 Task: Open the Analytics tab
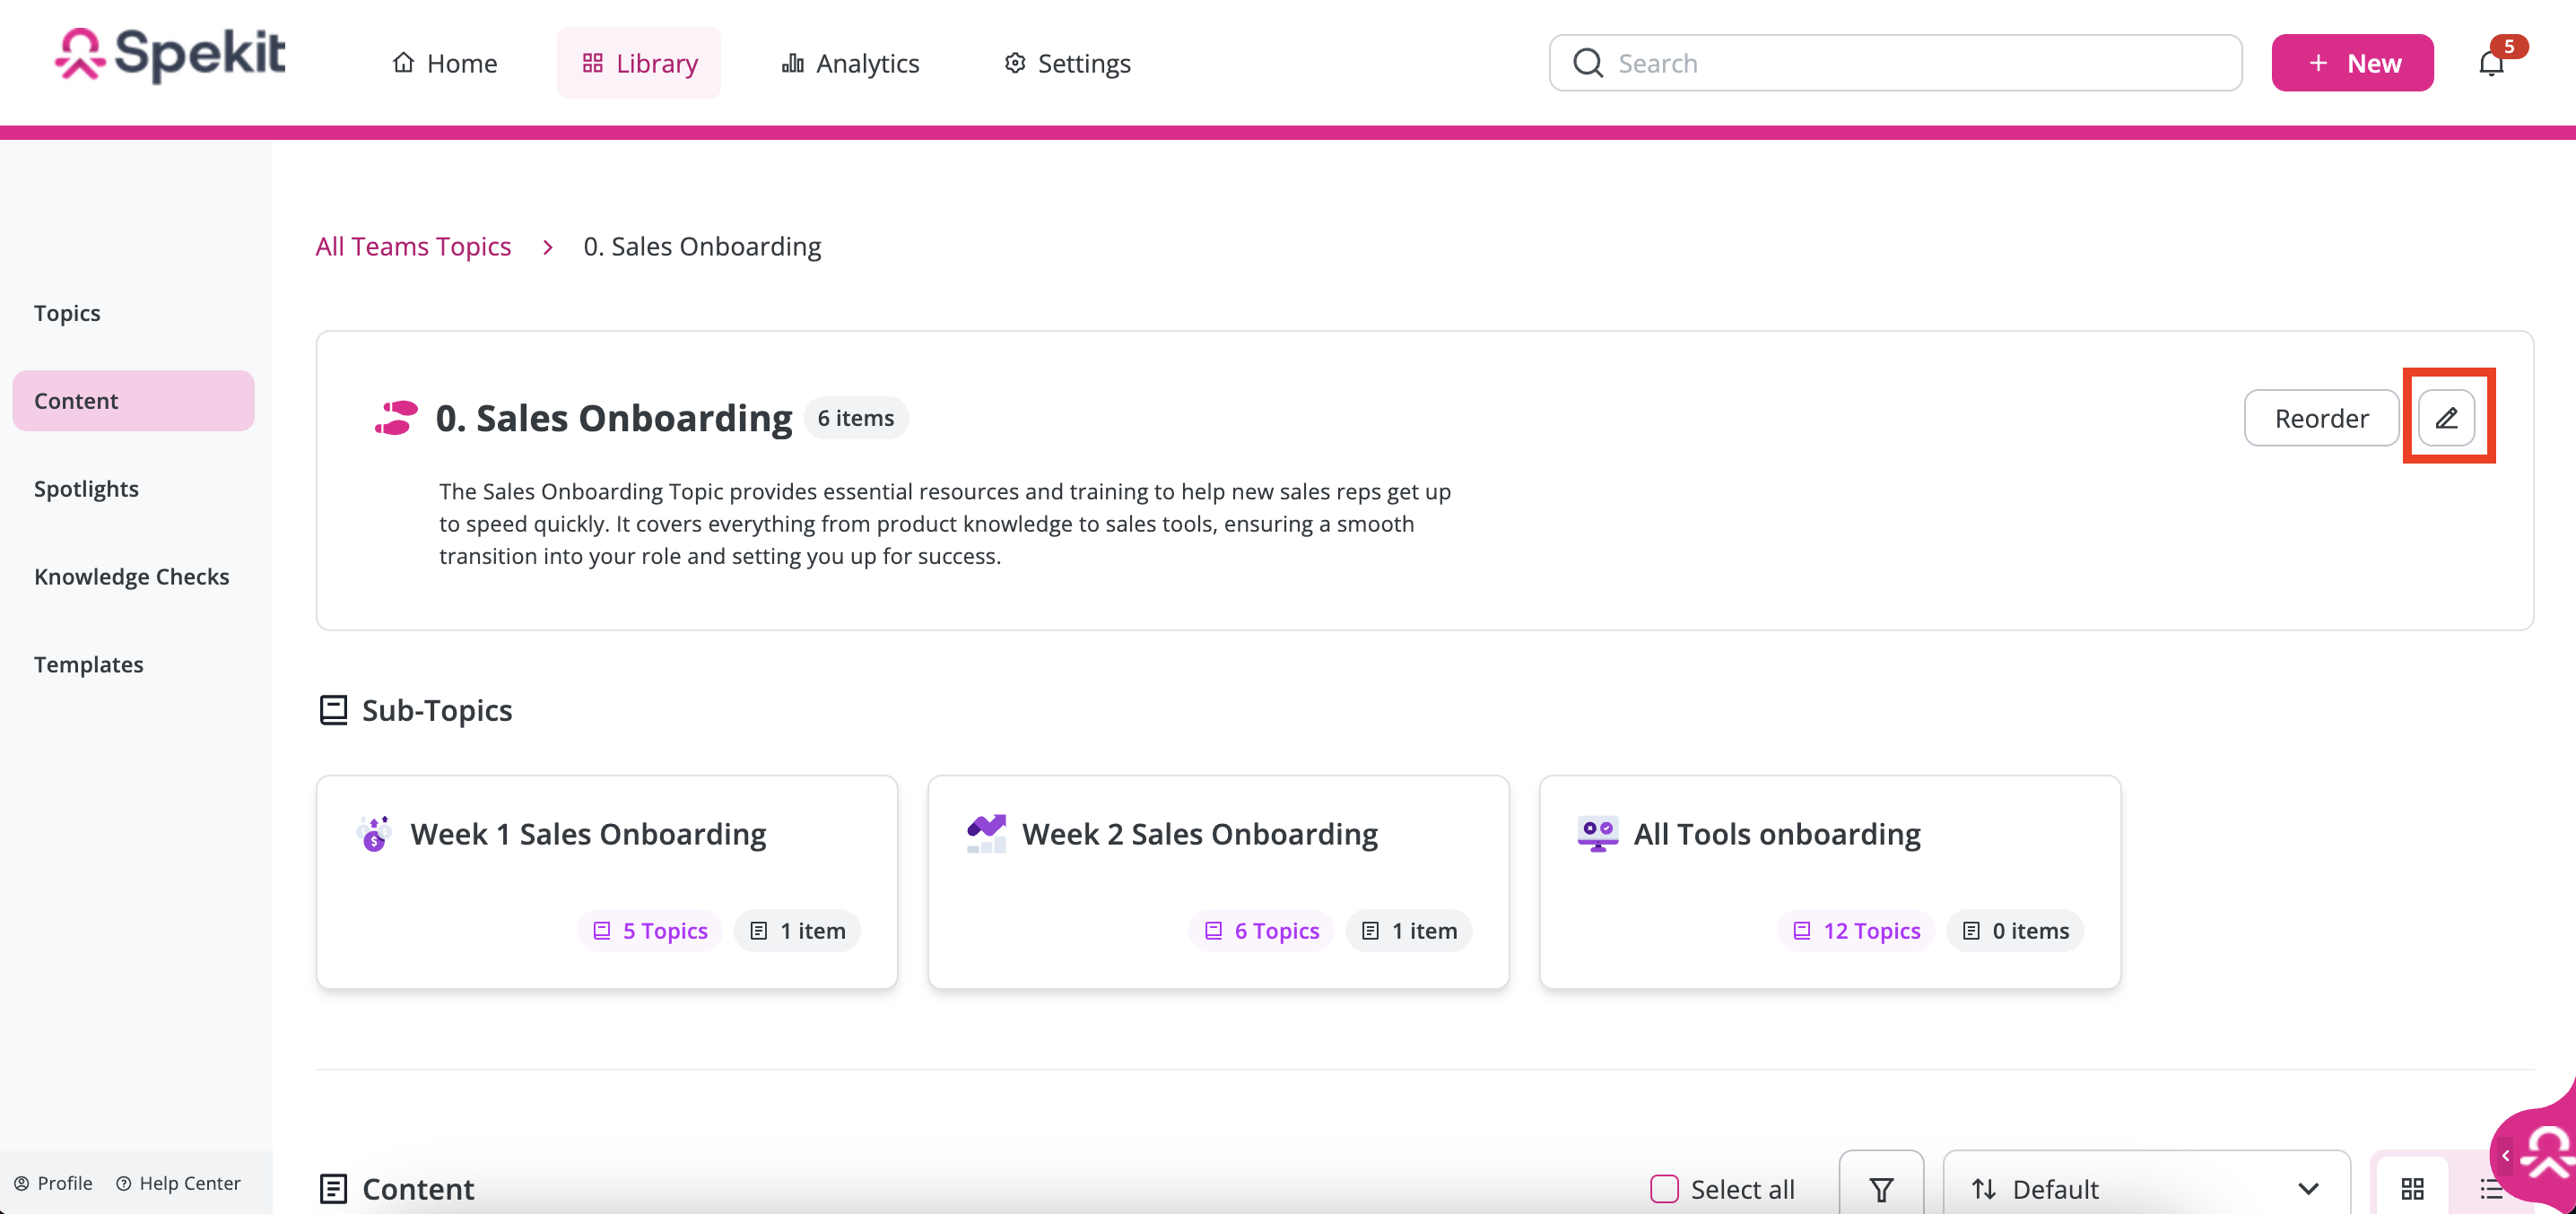849,63
